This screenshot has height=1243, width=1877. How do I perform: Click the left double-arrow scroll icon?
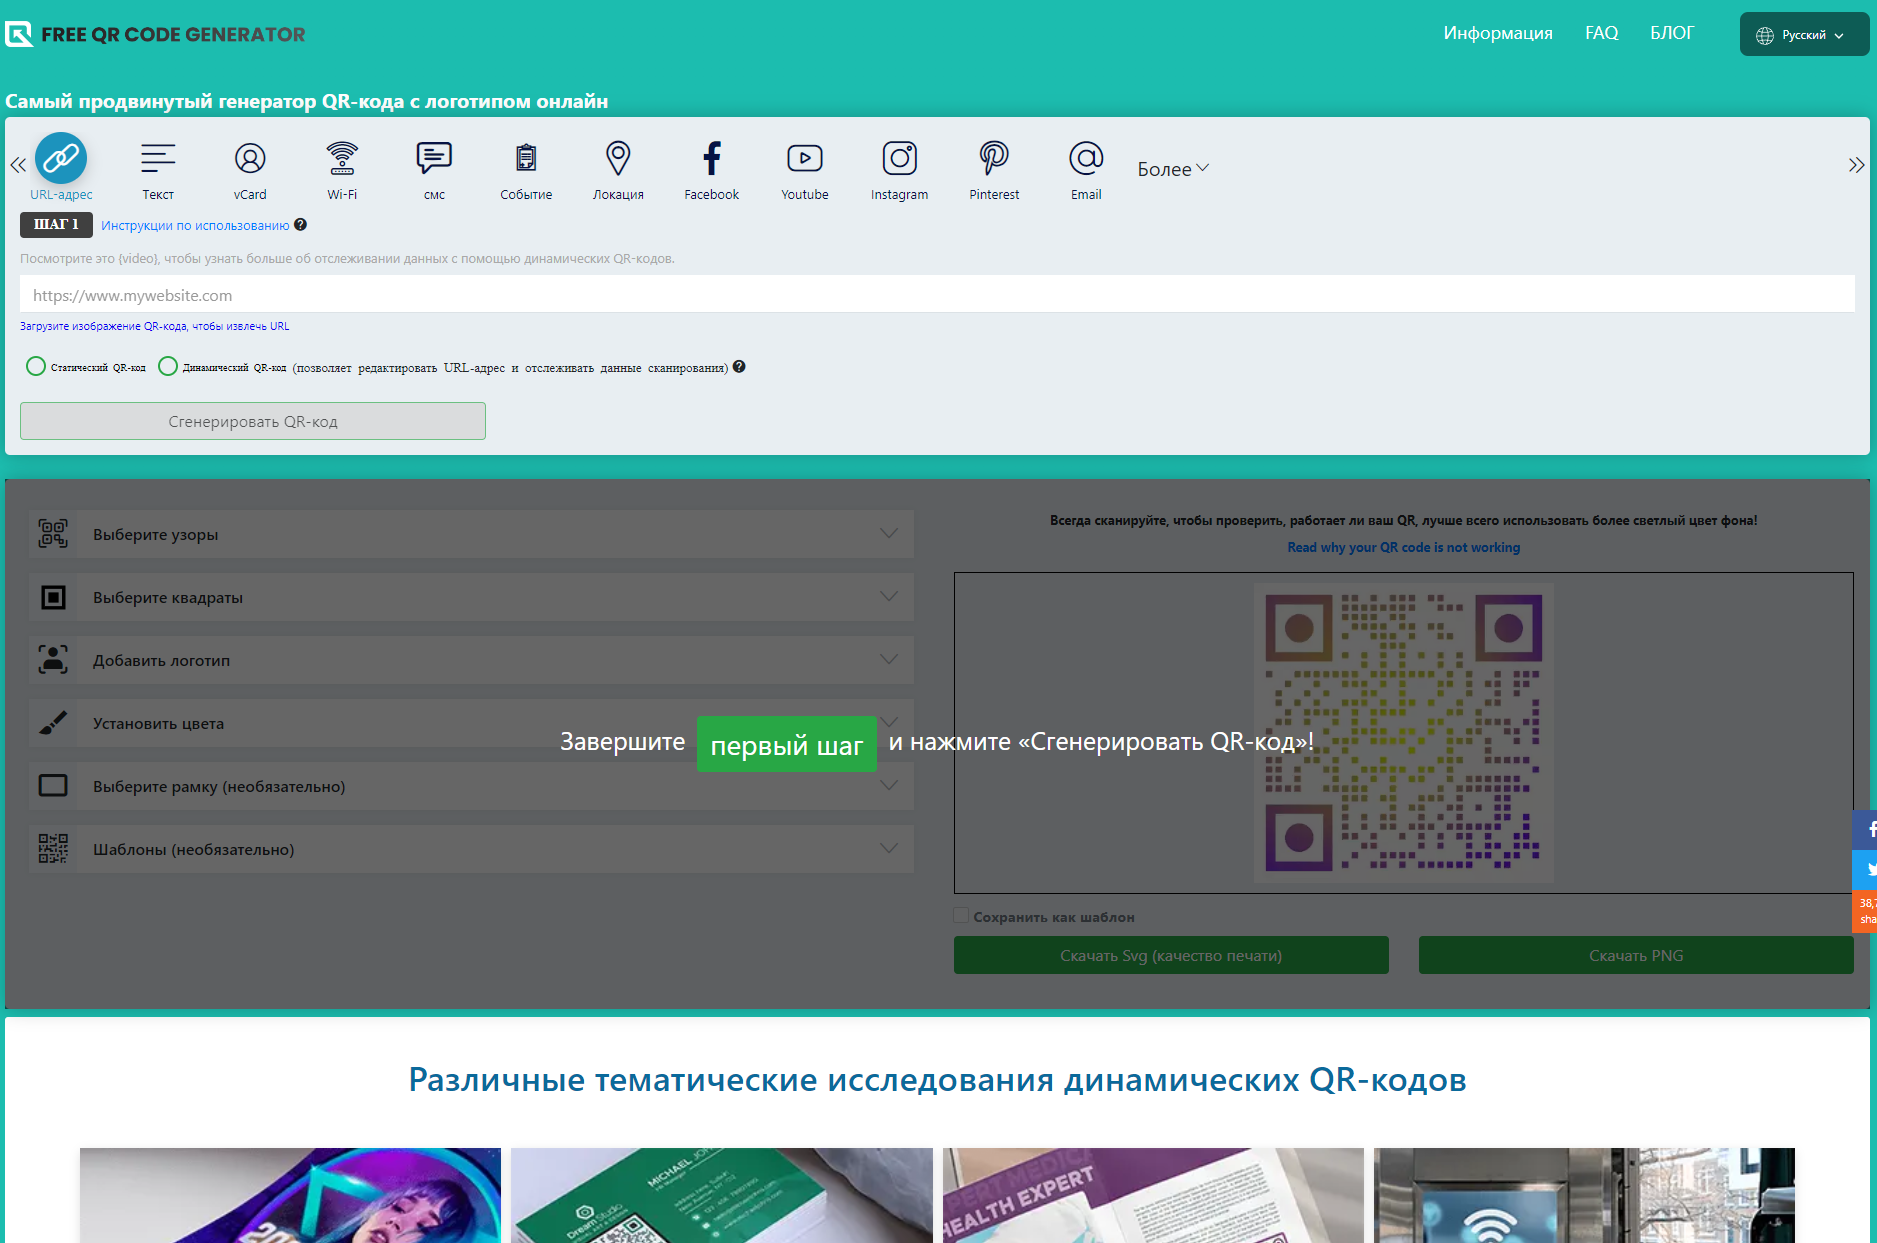pyautogui.click(x=18, y=165)
